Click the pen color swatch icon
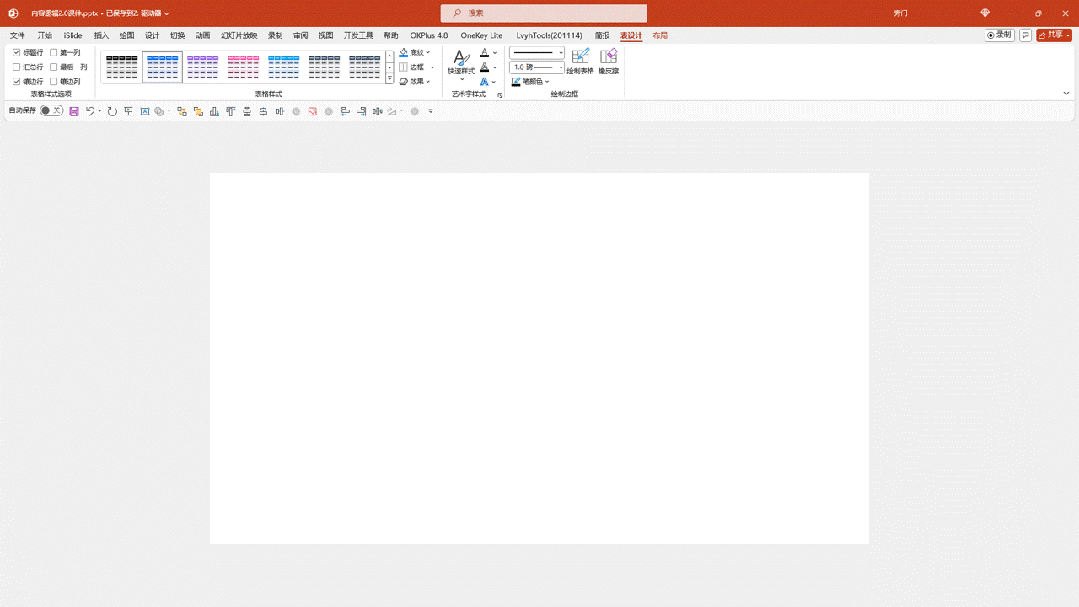This screenshot has width=1079, height=607. [516, 81]
